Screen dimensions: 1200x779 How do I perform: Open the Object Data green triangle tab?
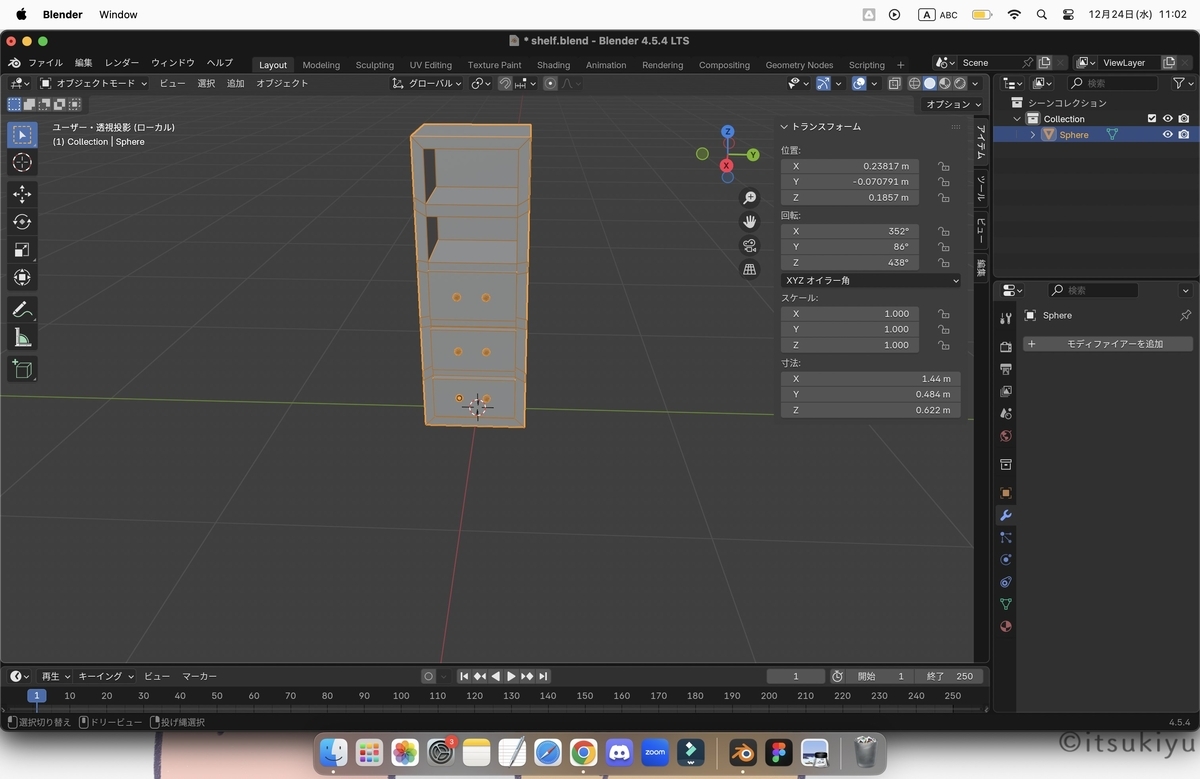(x=1006, y=604)
